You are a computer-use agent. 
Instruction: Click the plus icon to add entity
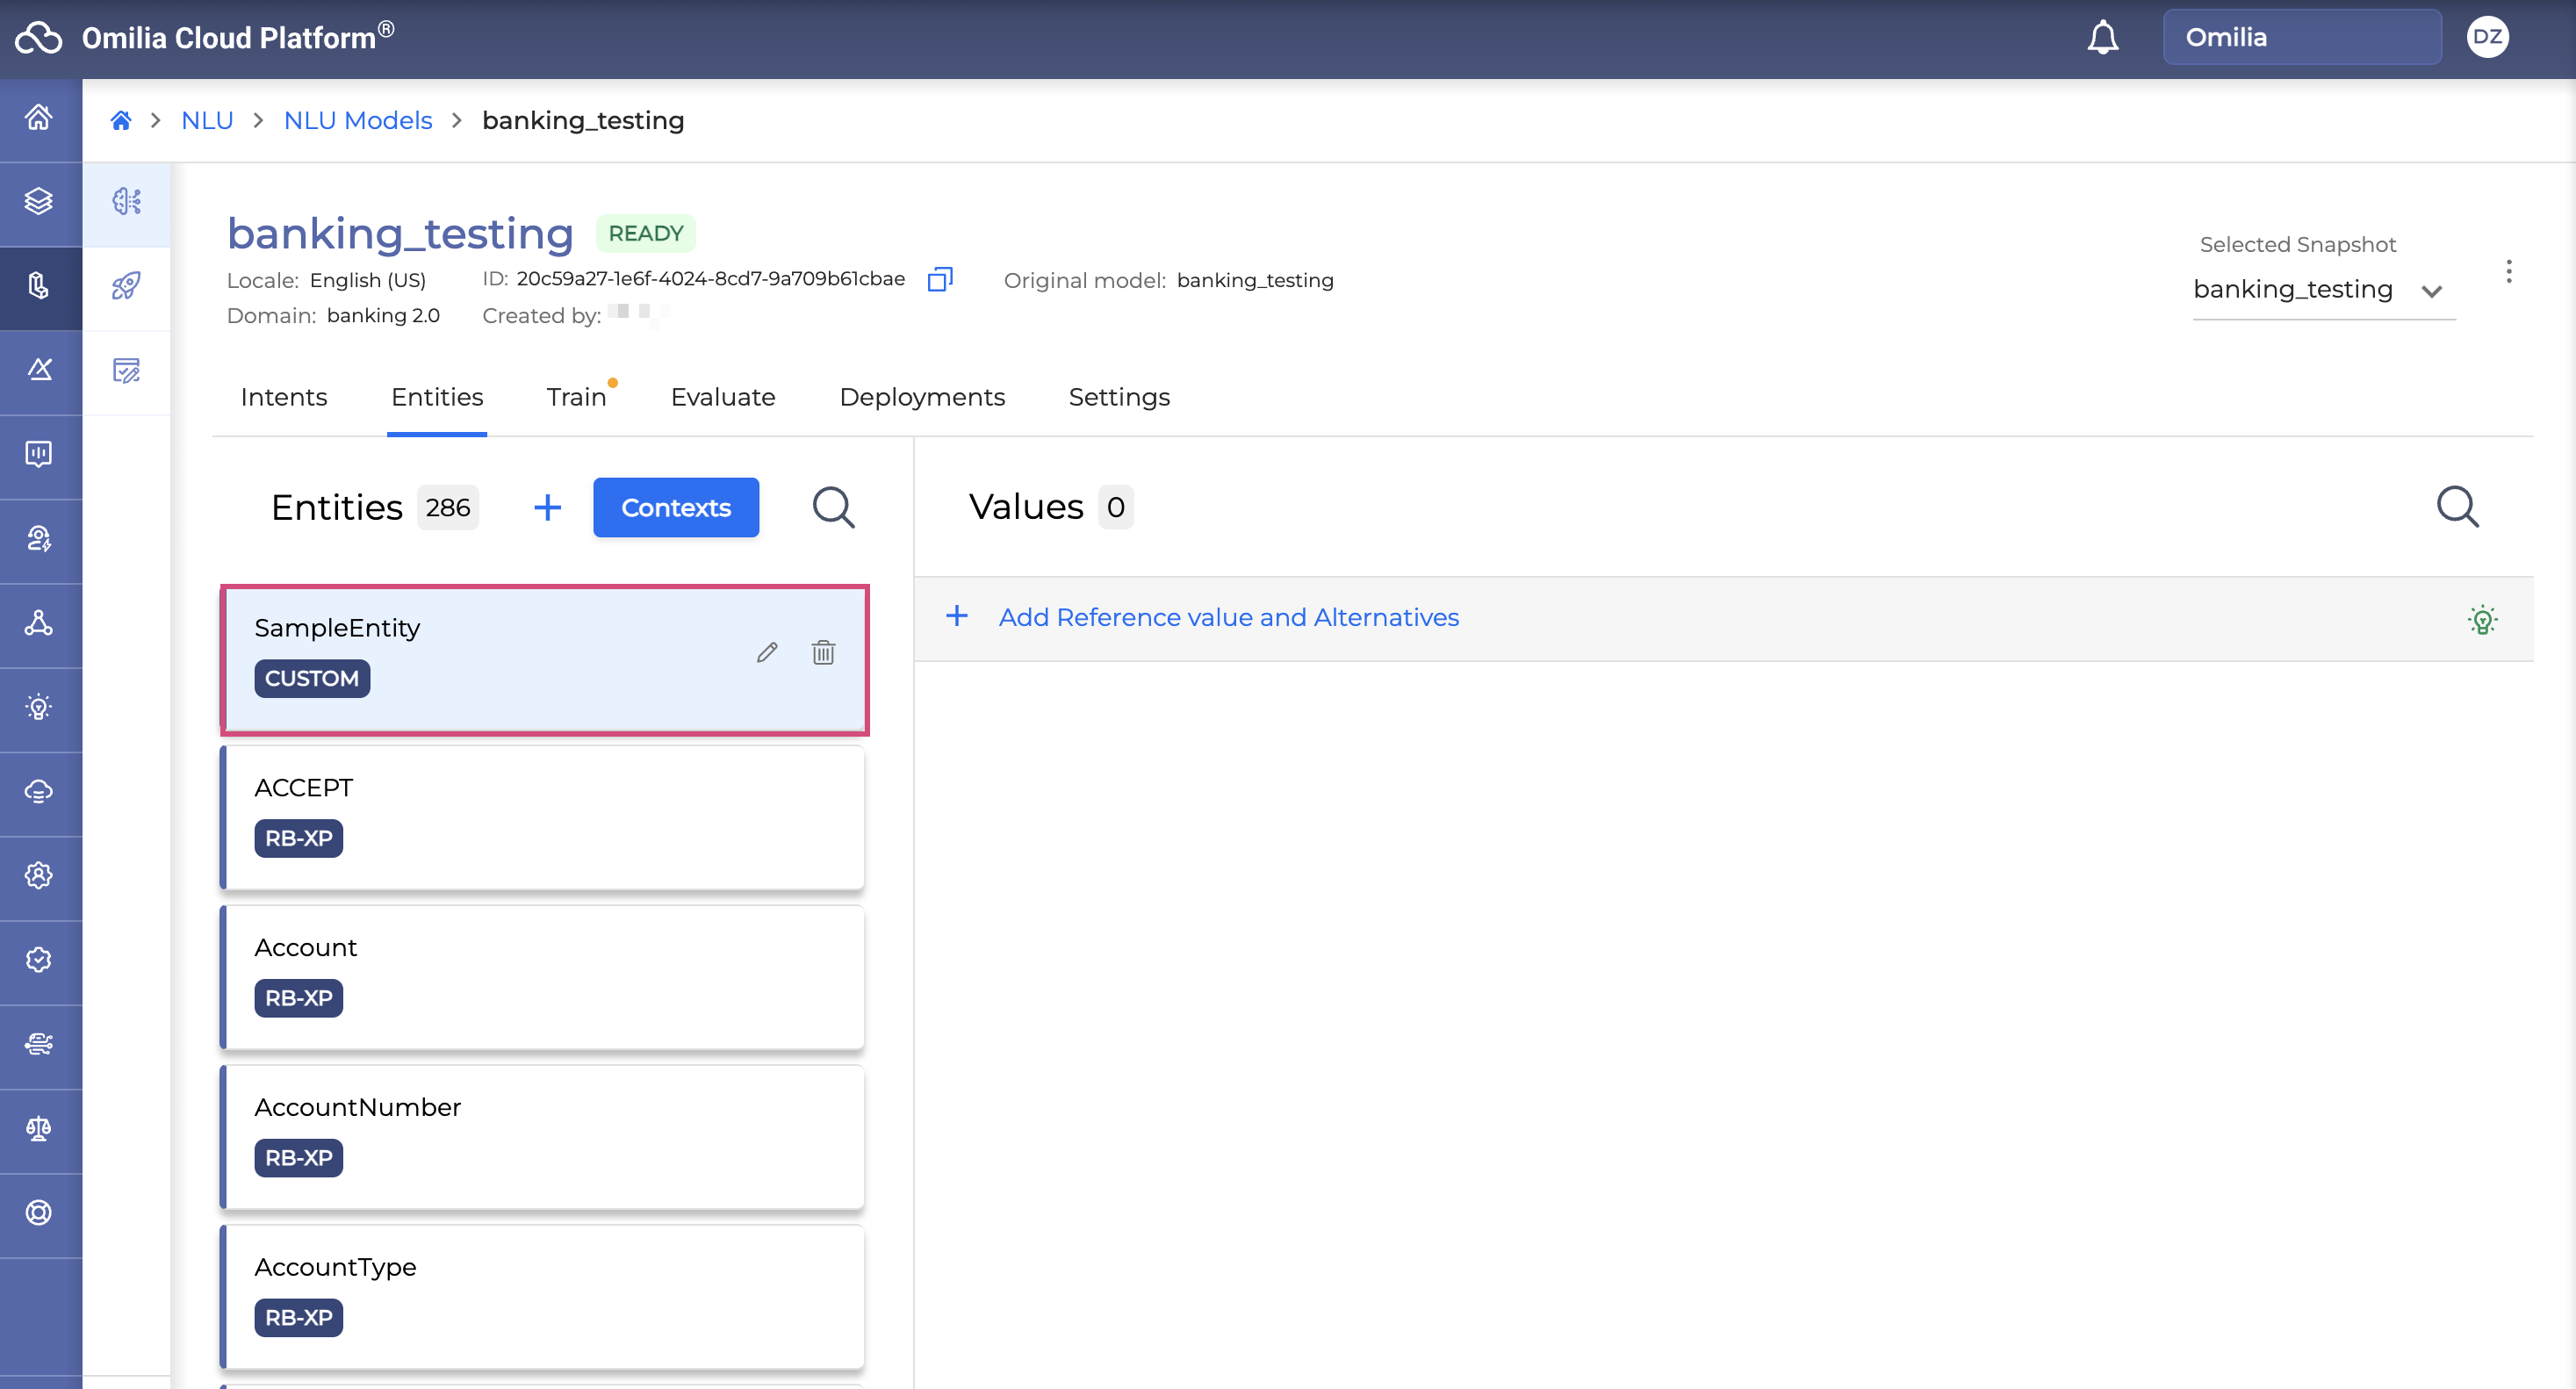tap(547, 507)
